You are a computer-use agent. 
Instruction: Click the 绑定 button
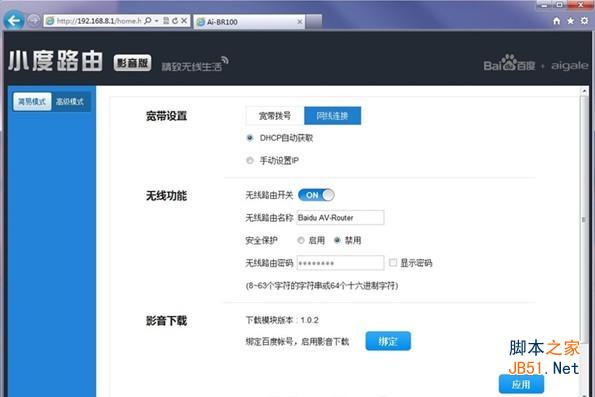[388, 341]
